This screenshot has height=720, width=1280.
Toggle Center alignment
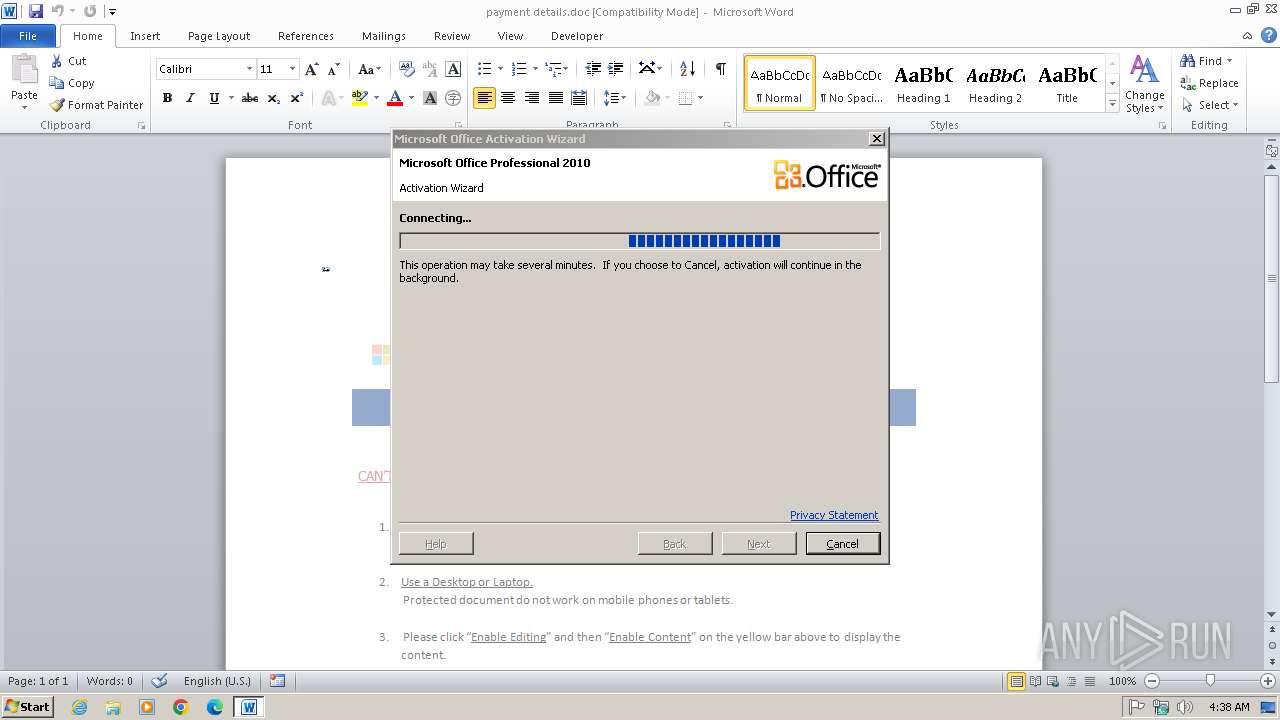[x=508, y=98]
